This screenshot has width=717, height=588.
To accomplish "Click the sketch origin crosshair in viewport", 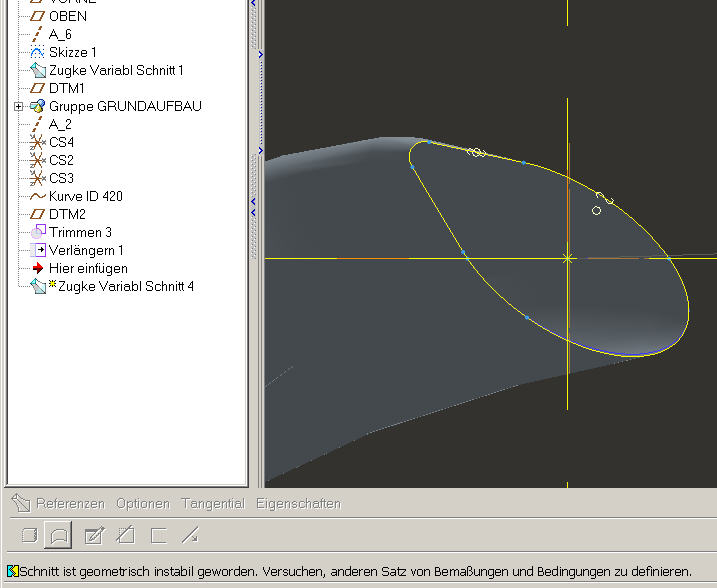I will [x=567, y=258].
